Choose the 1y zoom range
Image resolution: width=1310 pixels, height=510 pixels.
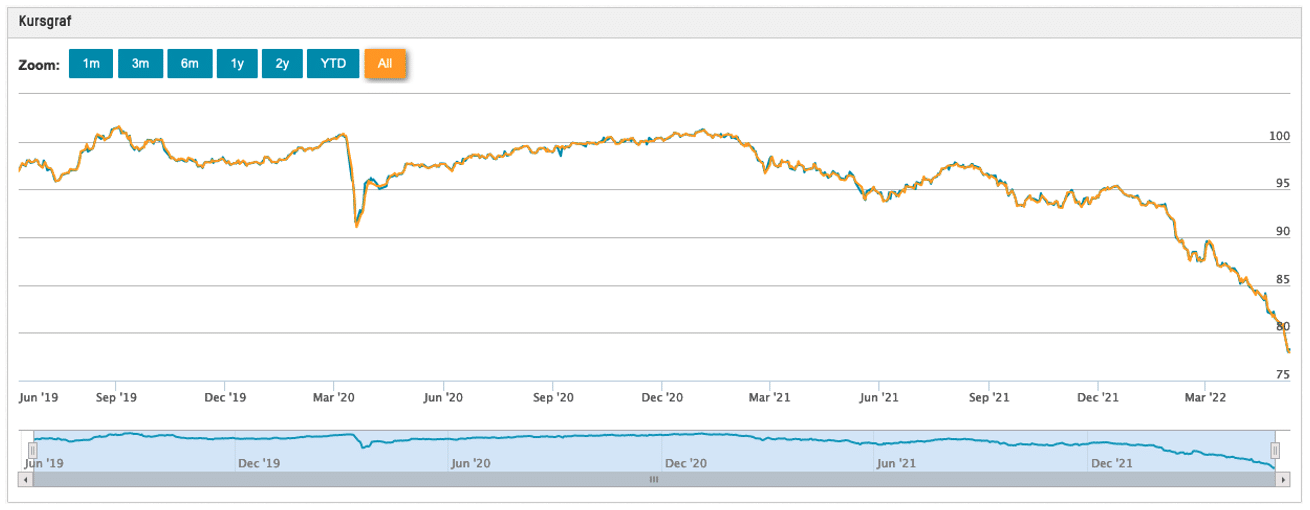(x=237, y=65)
